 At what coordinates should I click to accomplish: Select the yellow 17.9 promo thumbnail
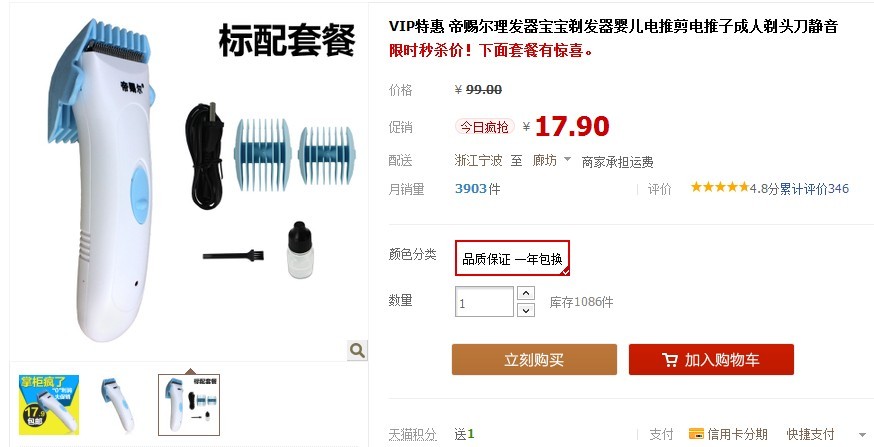coord(49,405)
